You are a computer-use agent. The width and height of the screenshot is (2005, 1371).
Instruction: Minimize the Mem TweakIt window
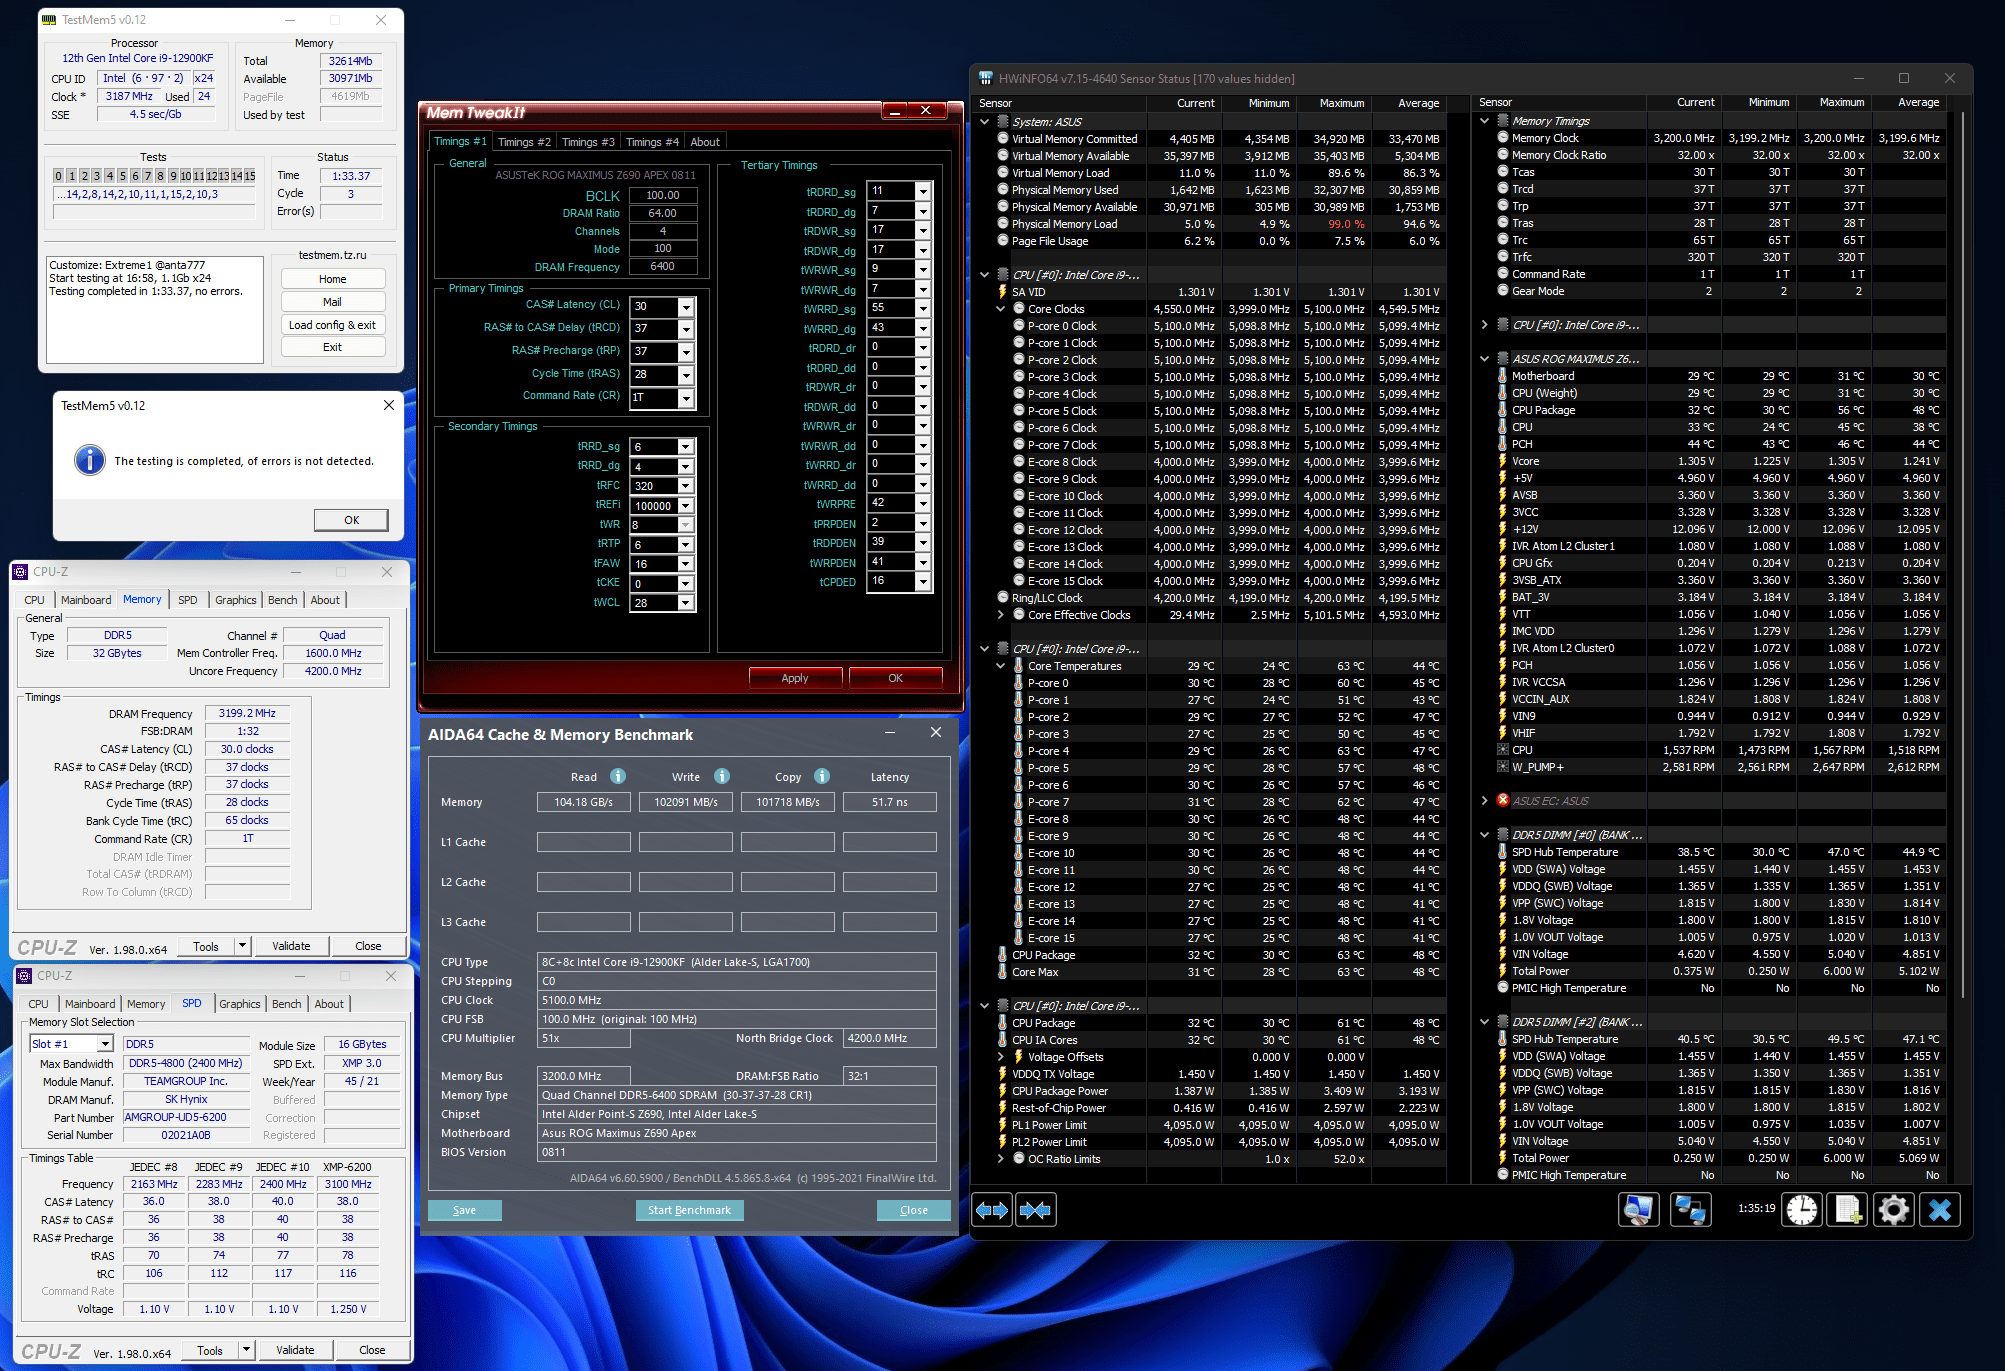tap(895, 111)
